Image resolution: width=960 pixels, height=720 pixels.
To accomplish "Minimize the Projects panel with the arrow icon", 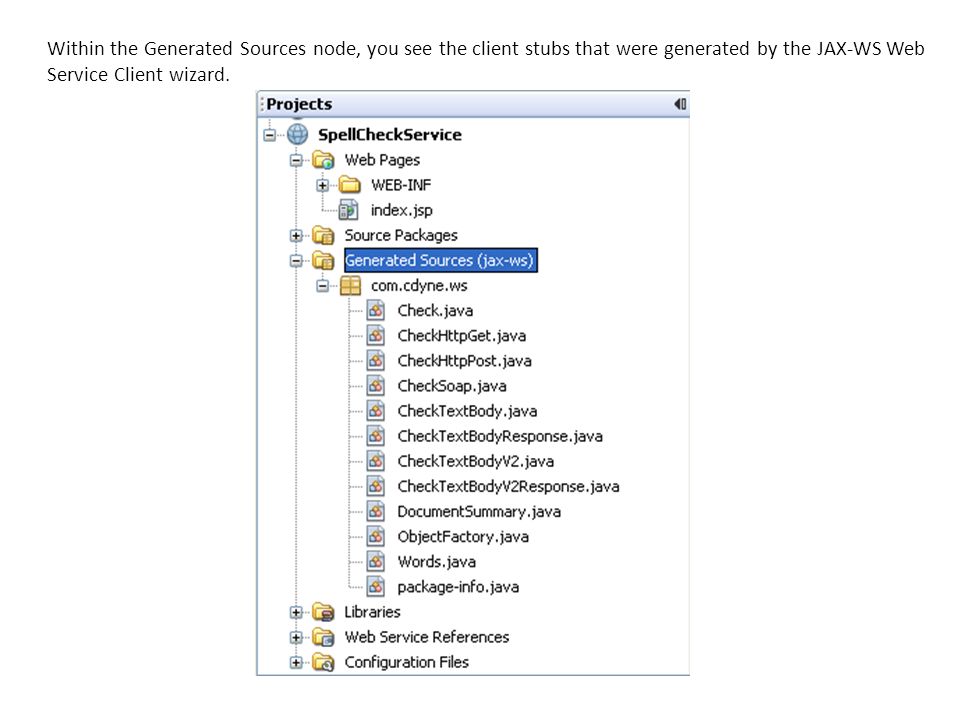I will tap(680, 104).
